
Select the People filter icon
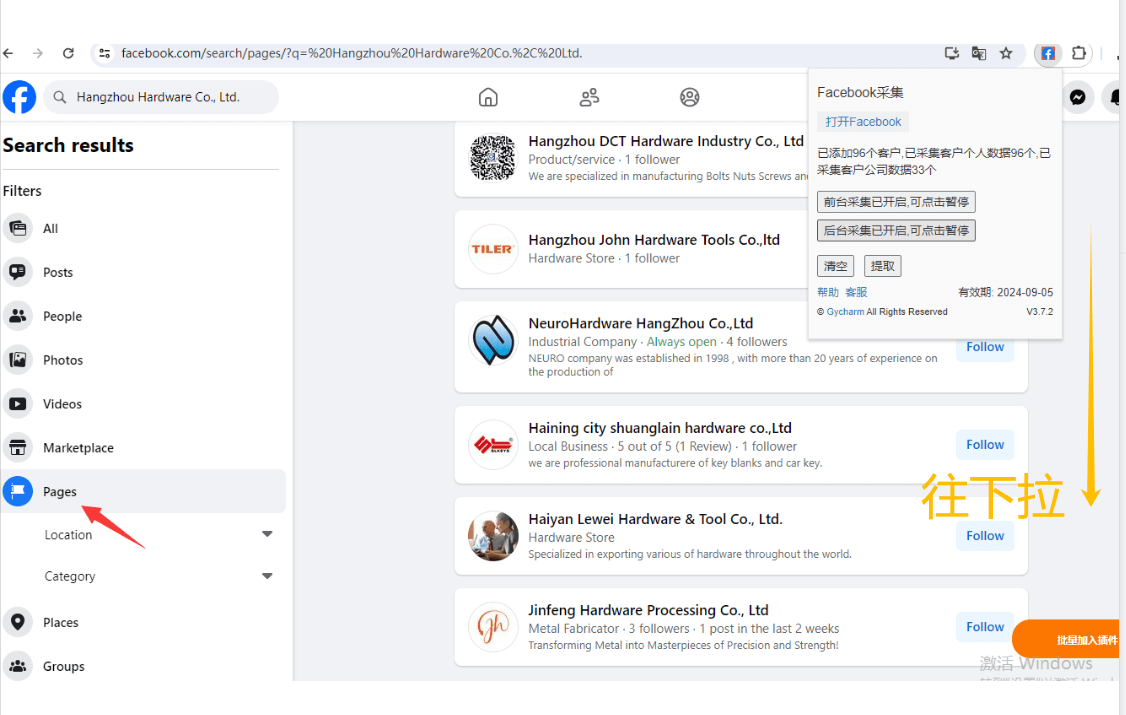(x=18, y=316)
